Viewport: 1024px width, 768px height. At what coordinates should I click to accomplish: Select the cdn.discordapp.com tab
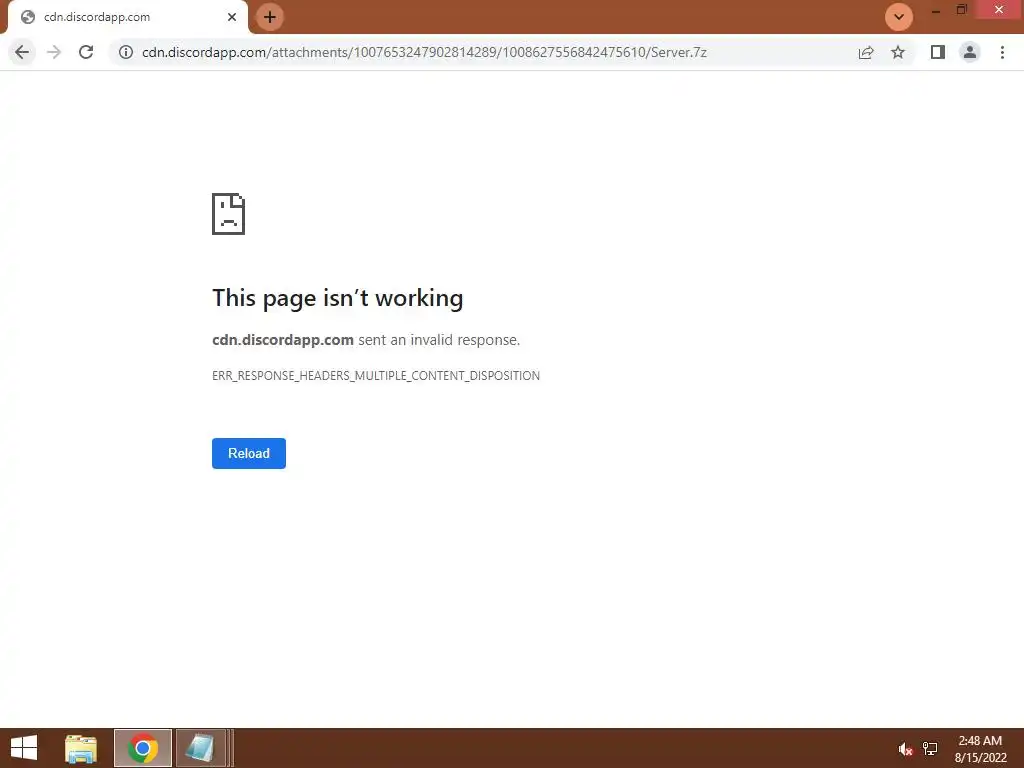coord(128,17)
